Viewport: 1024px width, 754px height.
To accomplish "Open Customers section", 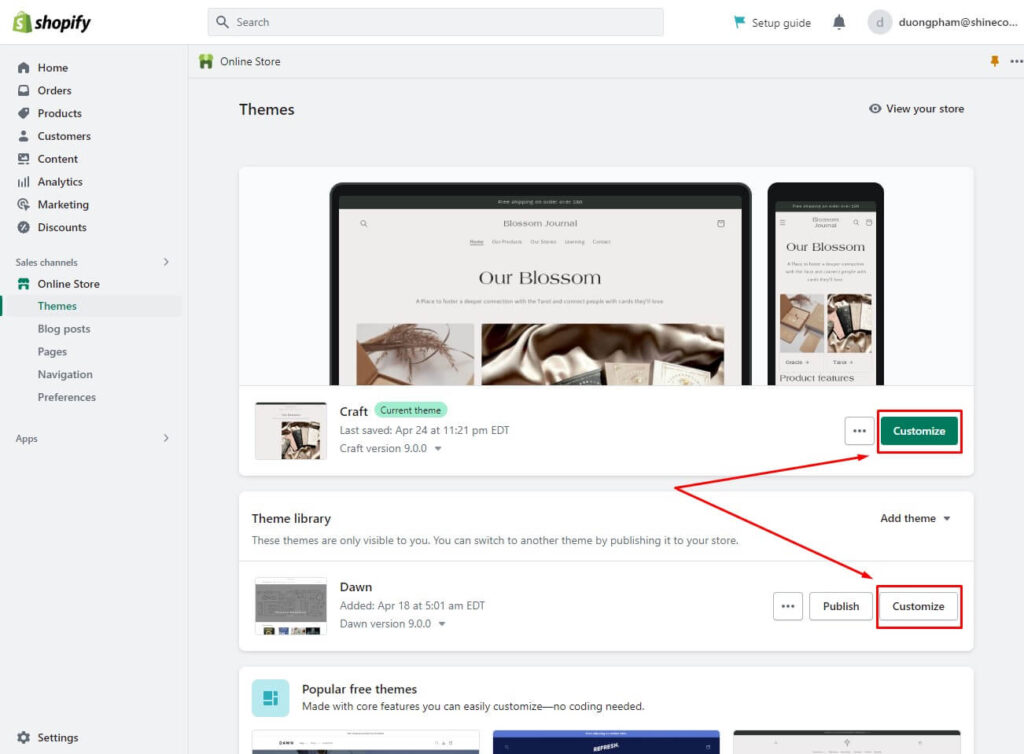I will [64, 136].
